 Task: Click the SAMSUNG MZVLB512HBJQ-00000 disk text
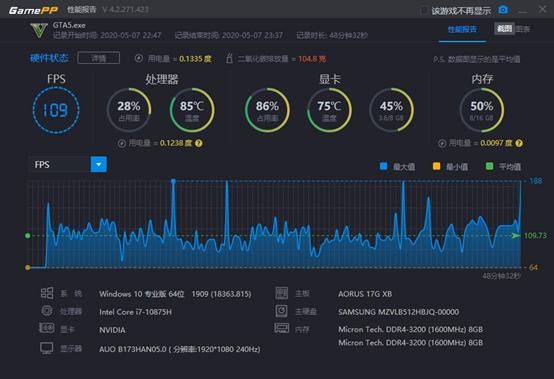399,312
